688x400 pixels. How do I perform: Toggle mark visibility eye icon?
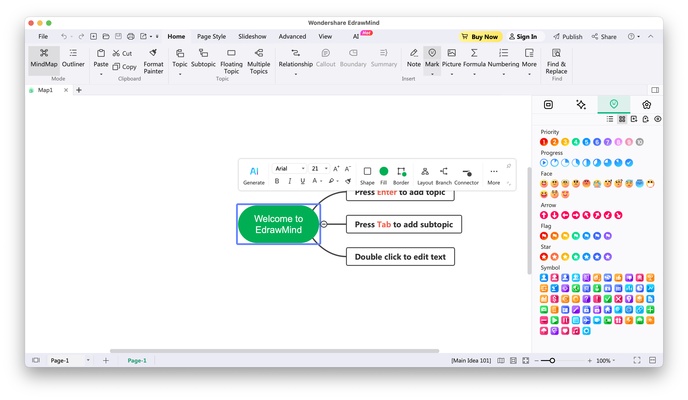pyautogui.click(x=657, y=119)
